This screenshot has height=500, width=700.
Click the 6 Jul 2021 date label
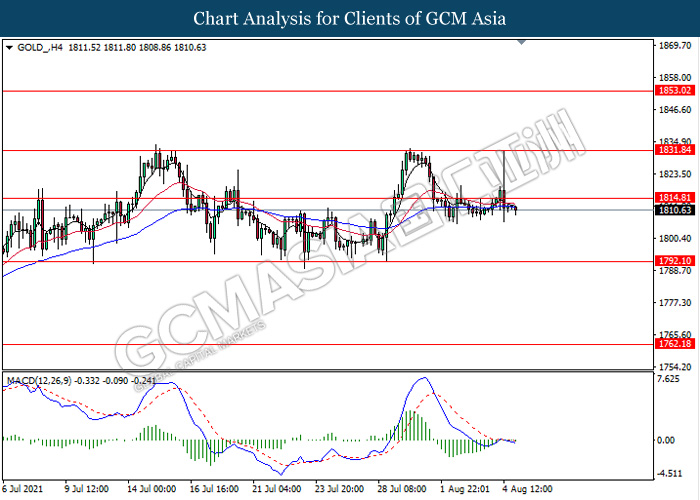(24, 490)
